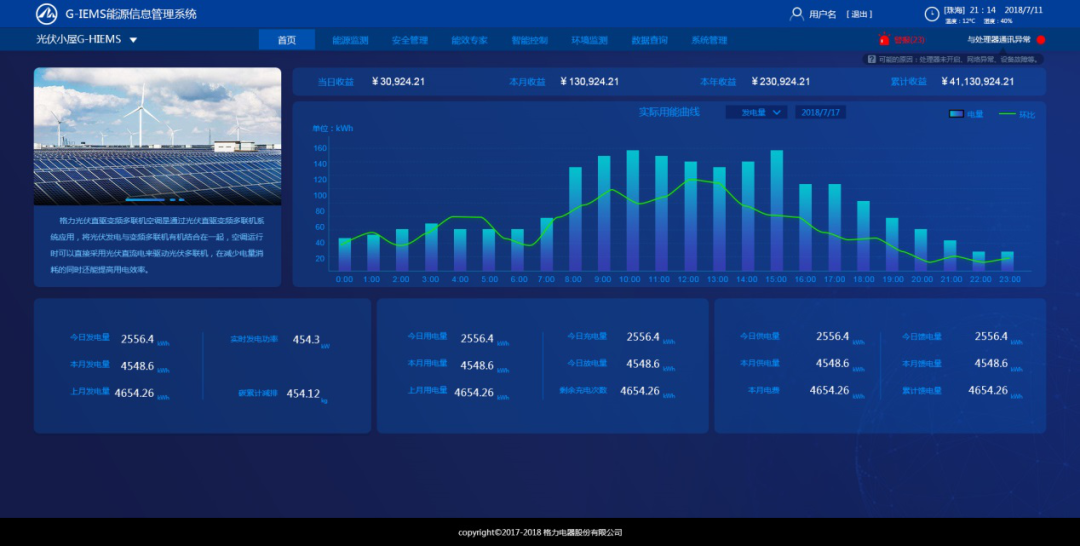Image resolution: width=1080 pixels, height=546 pixels.
Task: Select the 数据查询 menu item
Action: pyautogui.click(x=649, y=40)
